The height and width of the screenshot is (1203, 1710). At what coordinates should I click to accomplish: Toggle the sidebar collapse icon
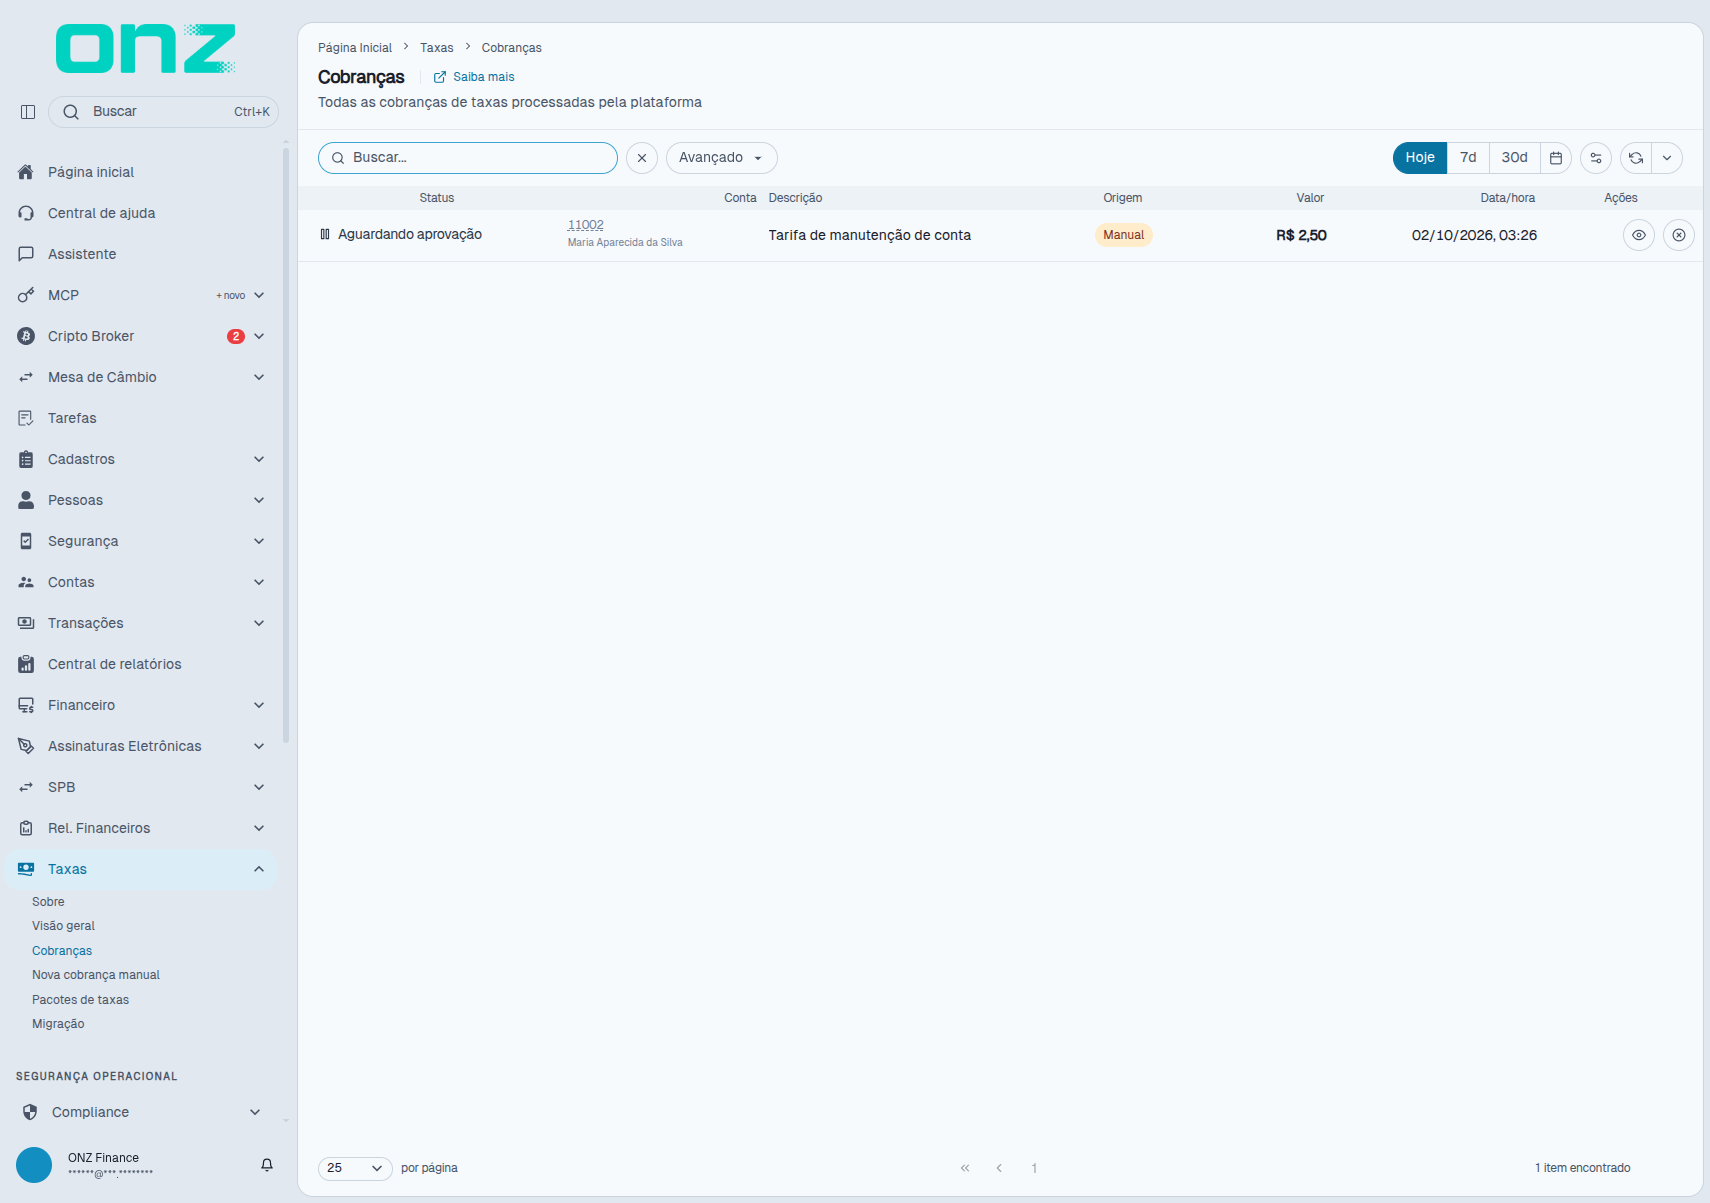pyautogui.click(x=28, y=112)
